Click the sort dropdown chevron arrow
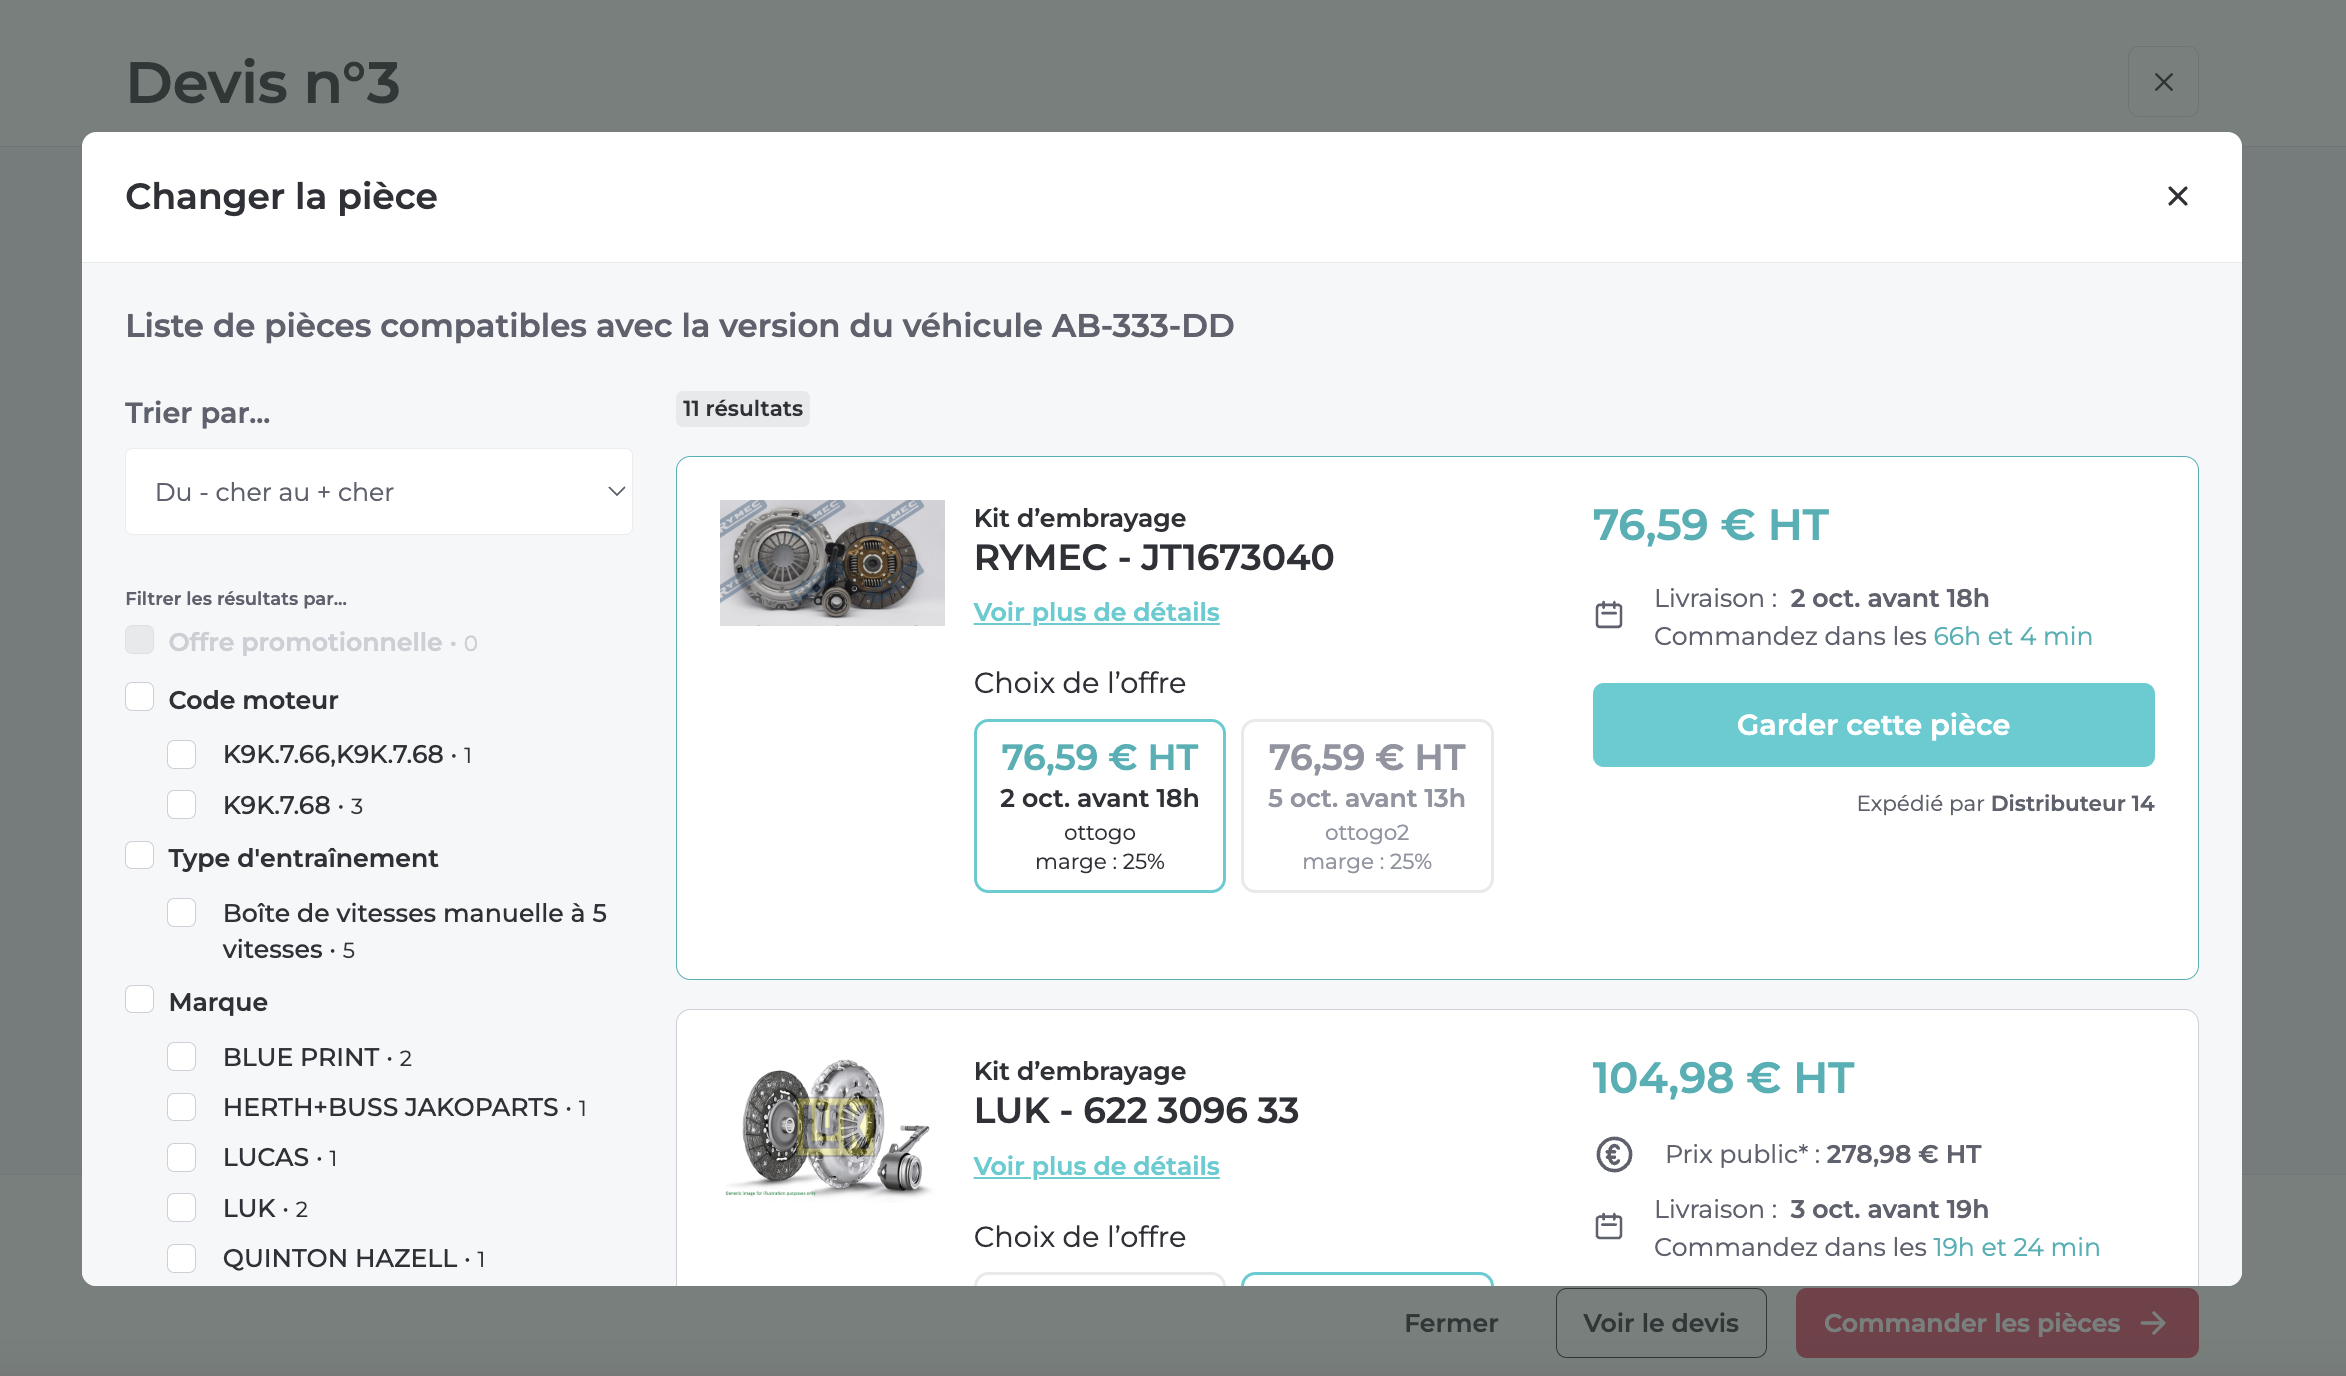The width and height of the screenshot is (2346, 1376). 616,491
